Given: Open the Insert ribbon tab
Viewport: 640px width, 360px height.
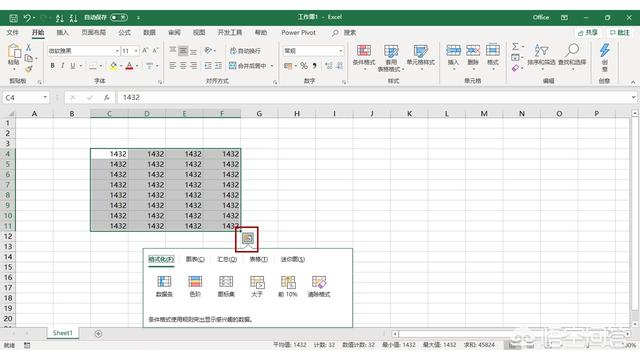Looking at the screenshot, I should click(x=62, y=33).
